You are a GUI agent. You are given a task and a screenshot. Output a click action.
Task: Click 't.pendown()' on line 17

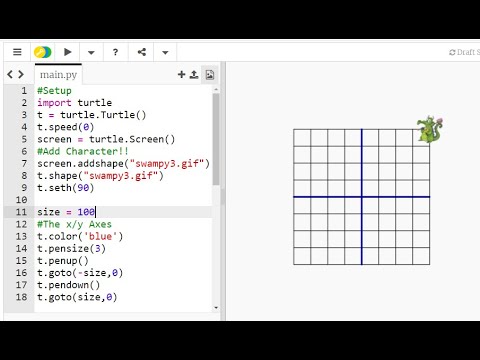tap(68, 285)
